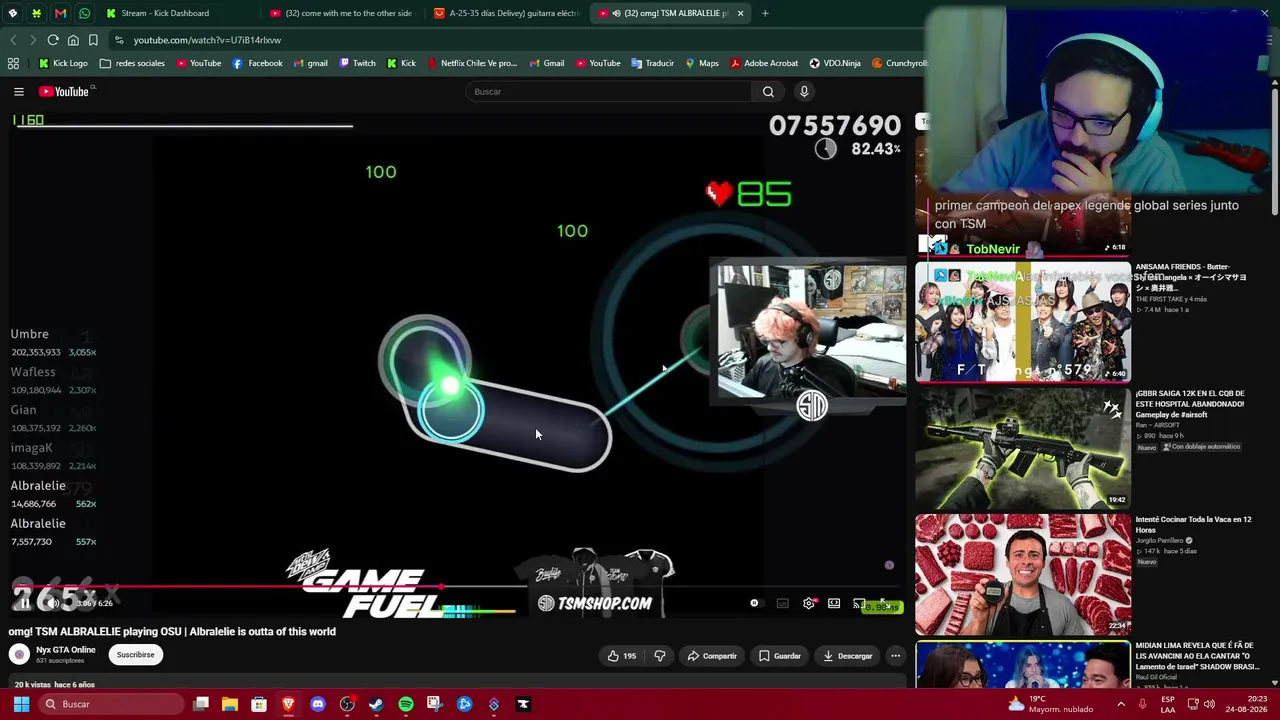Open the MIDIAN LIMA video title

click(x=1197, y=656)
